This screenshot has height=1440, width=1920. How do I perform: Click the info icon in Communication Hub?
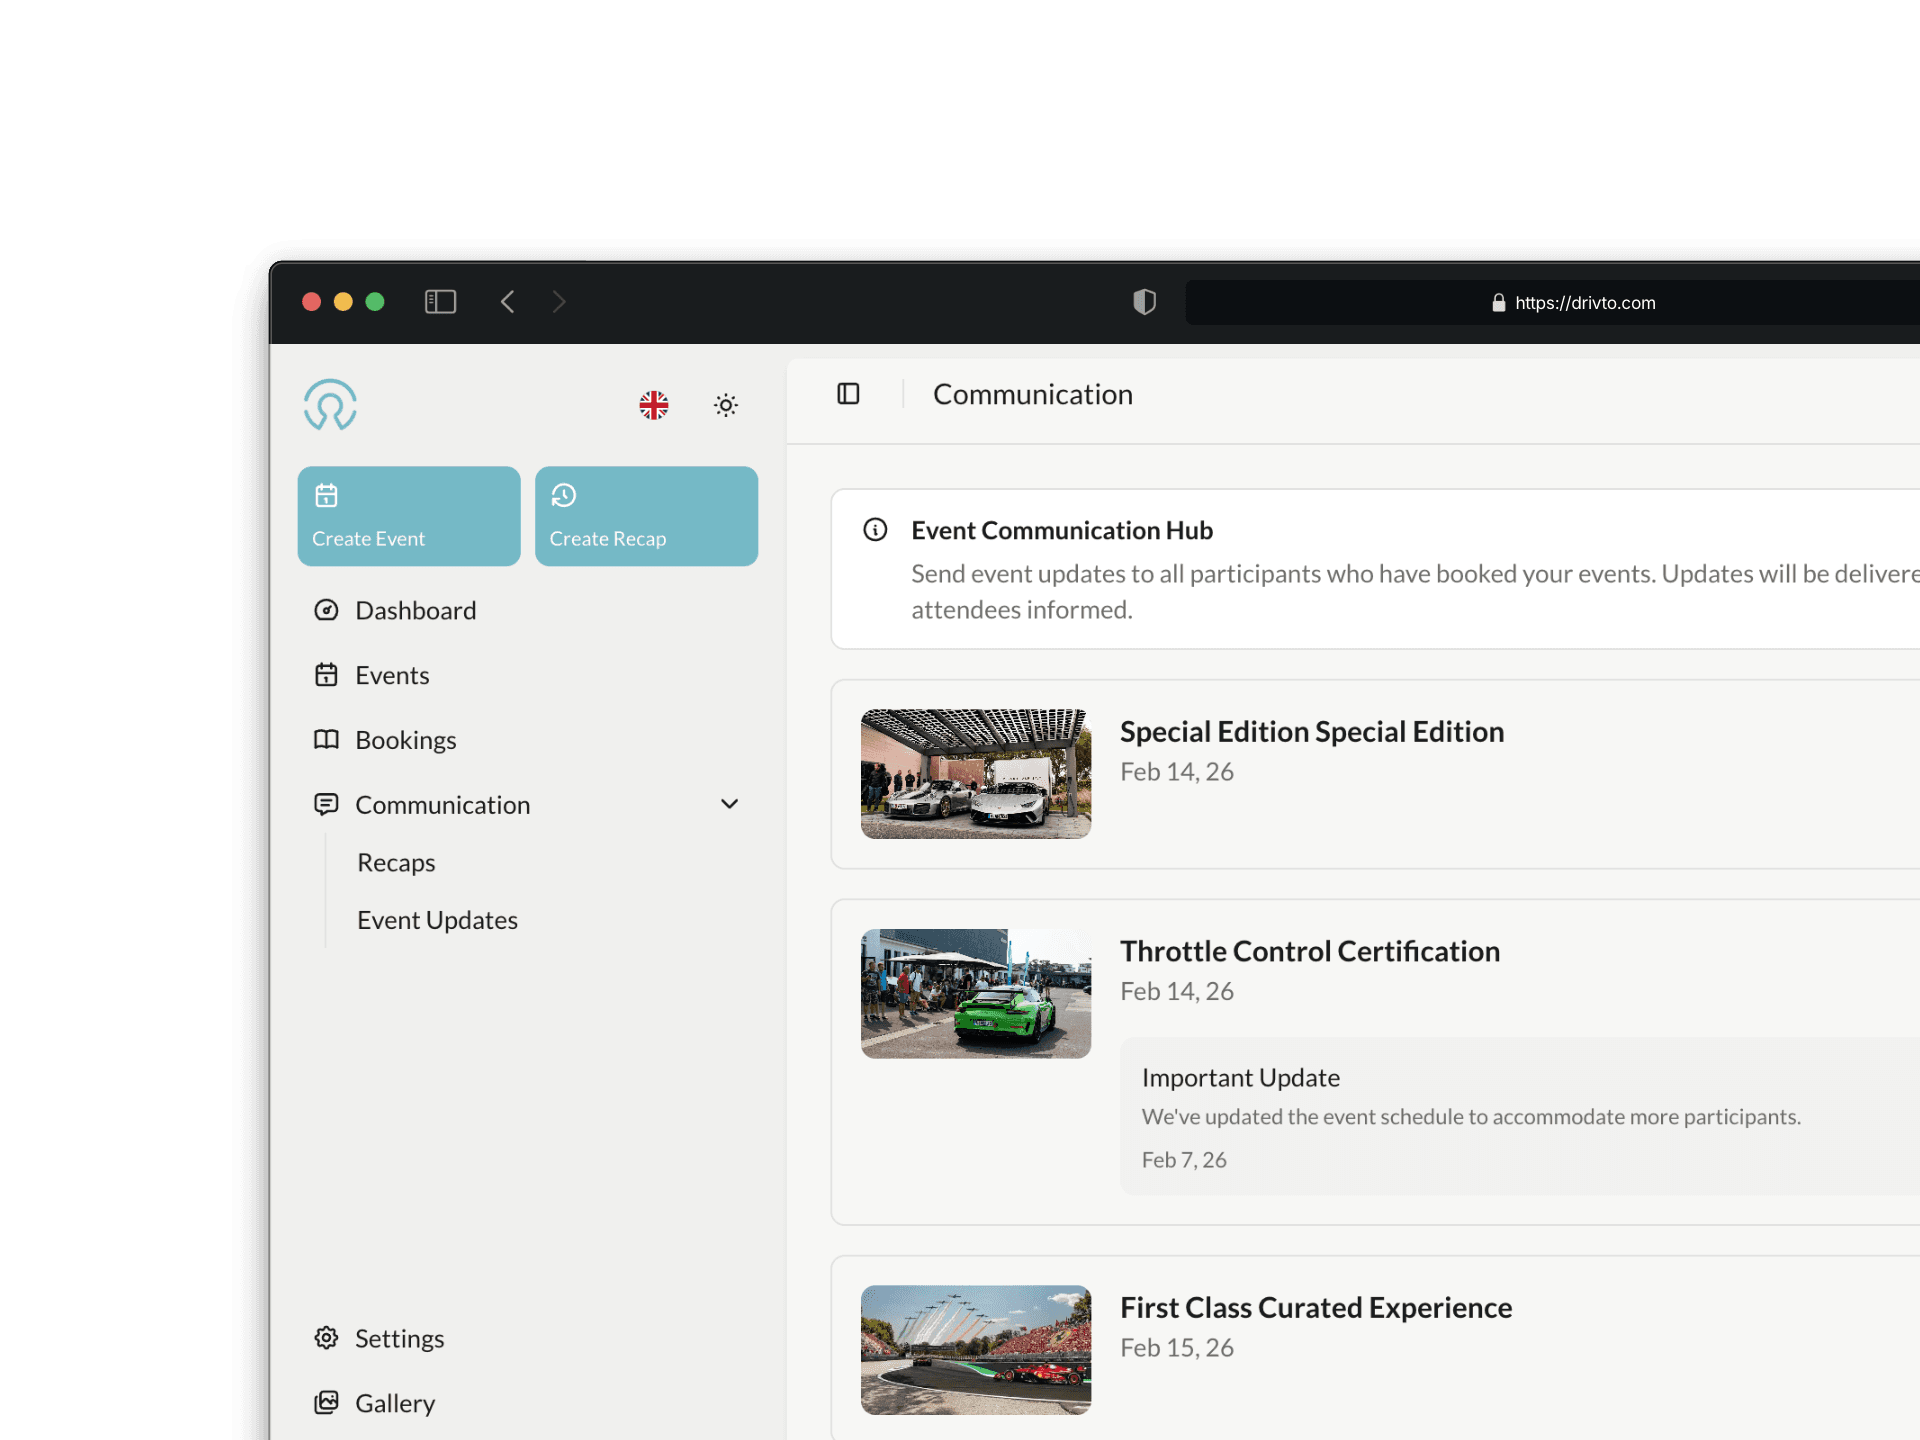pyautogui.click(x=875, y=530)
